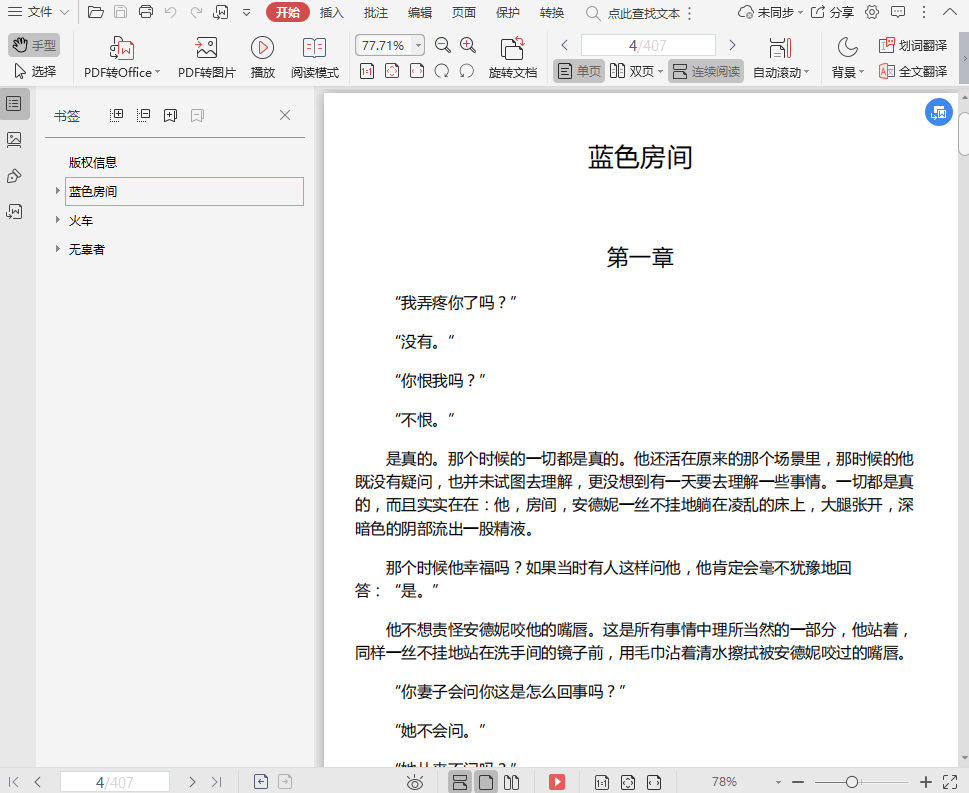Switch to the 插入 tab

point(331,13)
